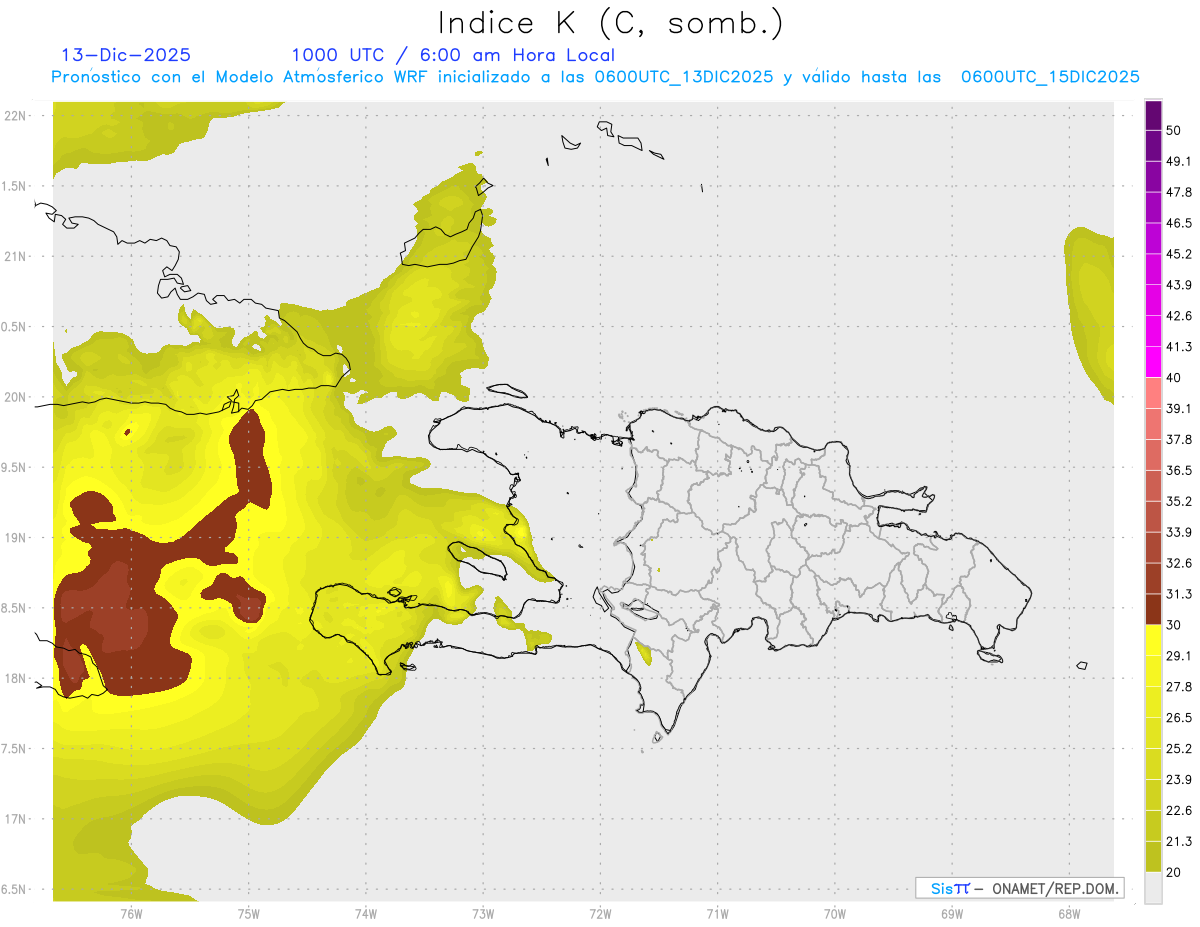Click the "ONAMET/REP.DOM." credit label

pyautogui.click(x=1055, y=888)
